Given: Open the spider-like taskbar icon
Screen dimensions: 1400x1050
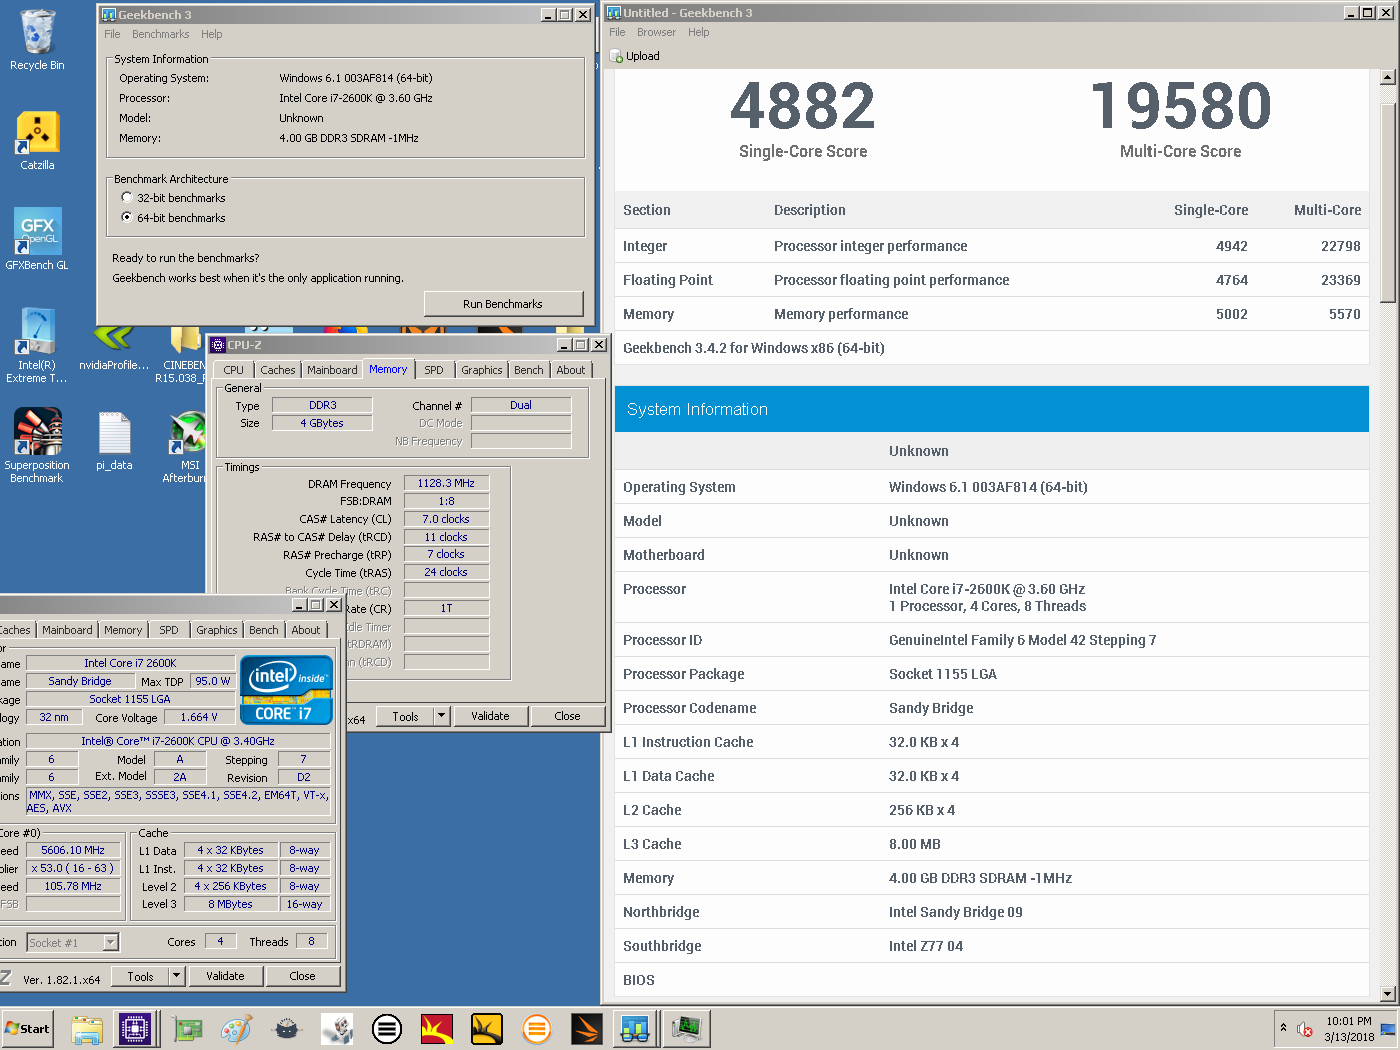Looking at the screenshot, I should pyautogui.click(x=287, y=1028).
